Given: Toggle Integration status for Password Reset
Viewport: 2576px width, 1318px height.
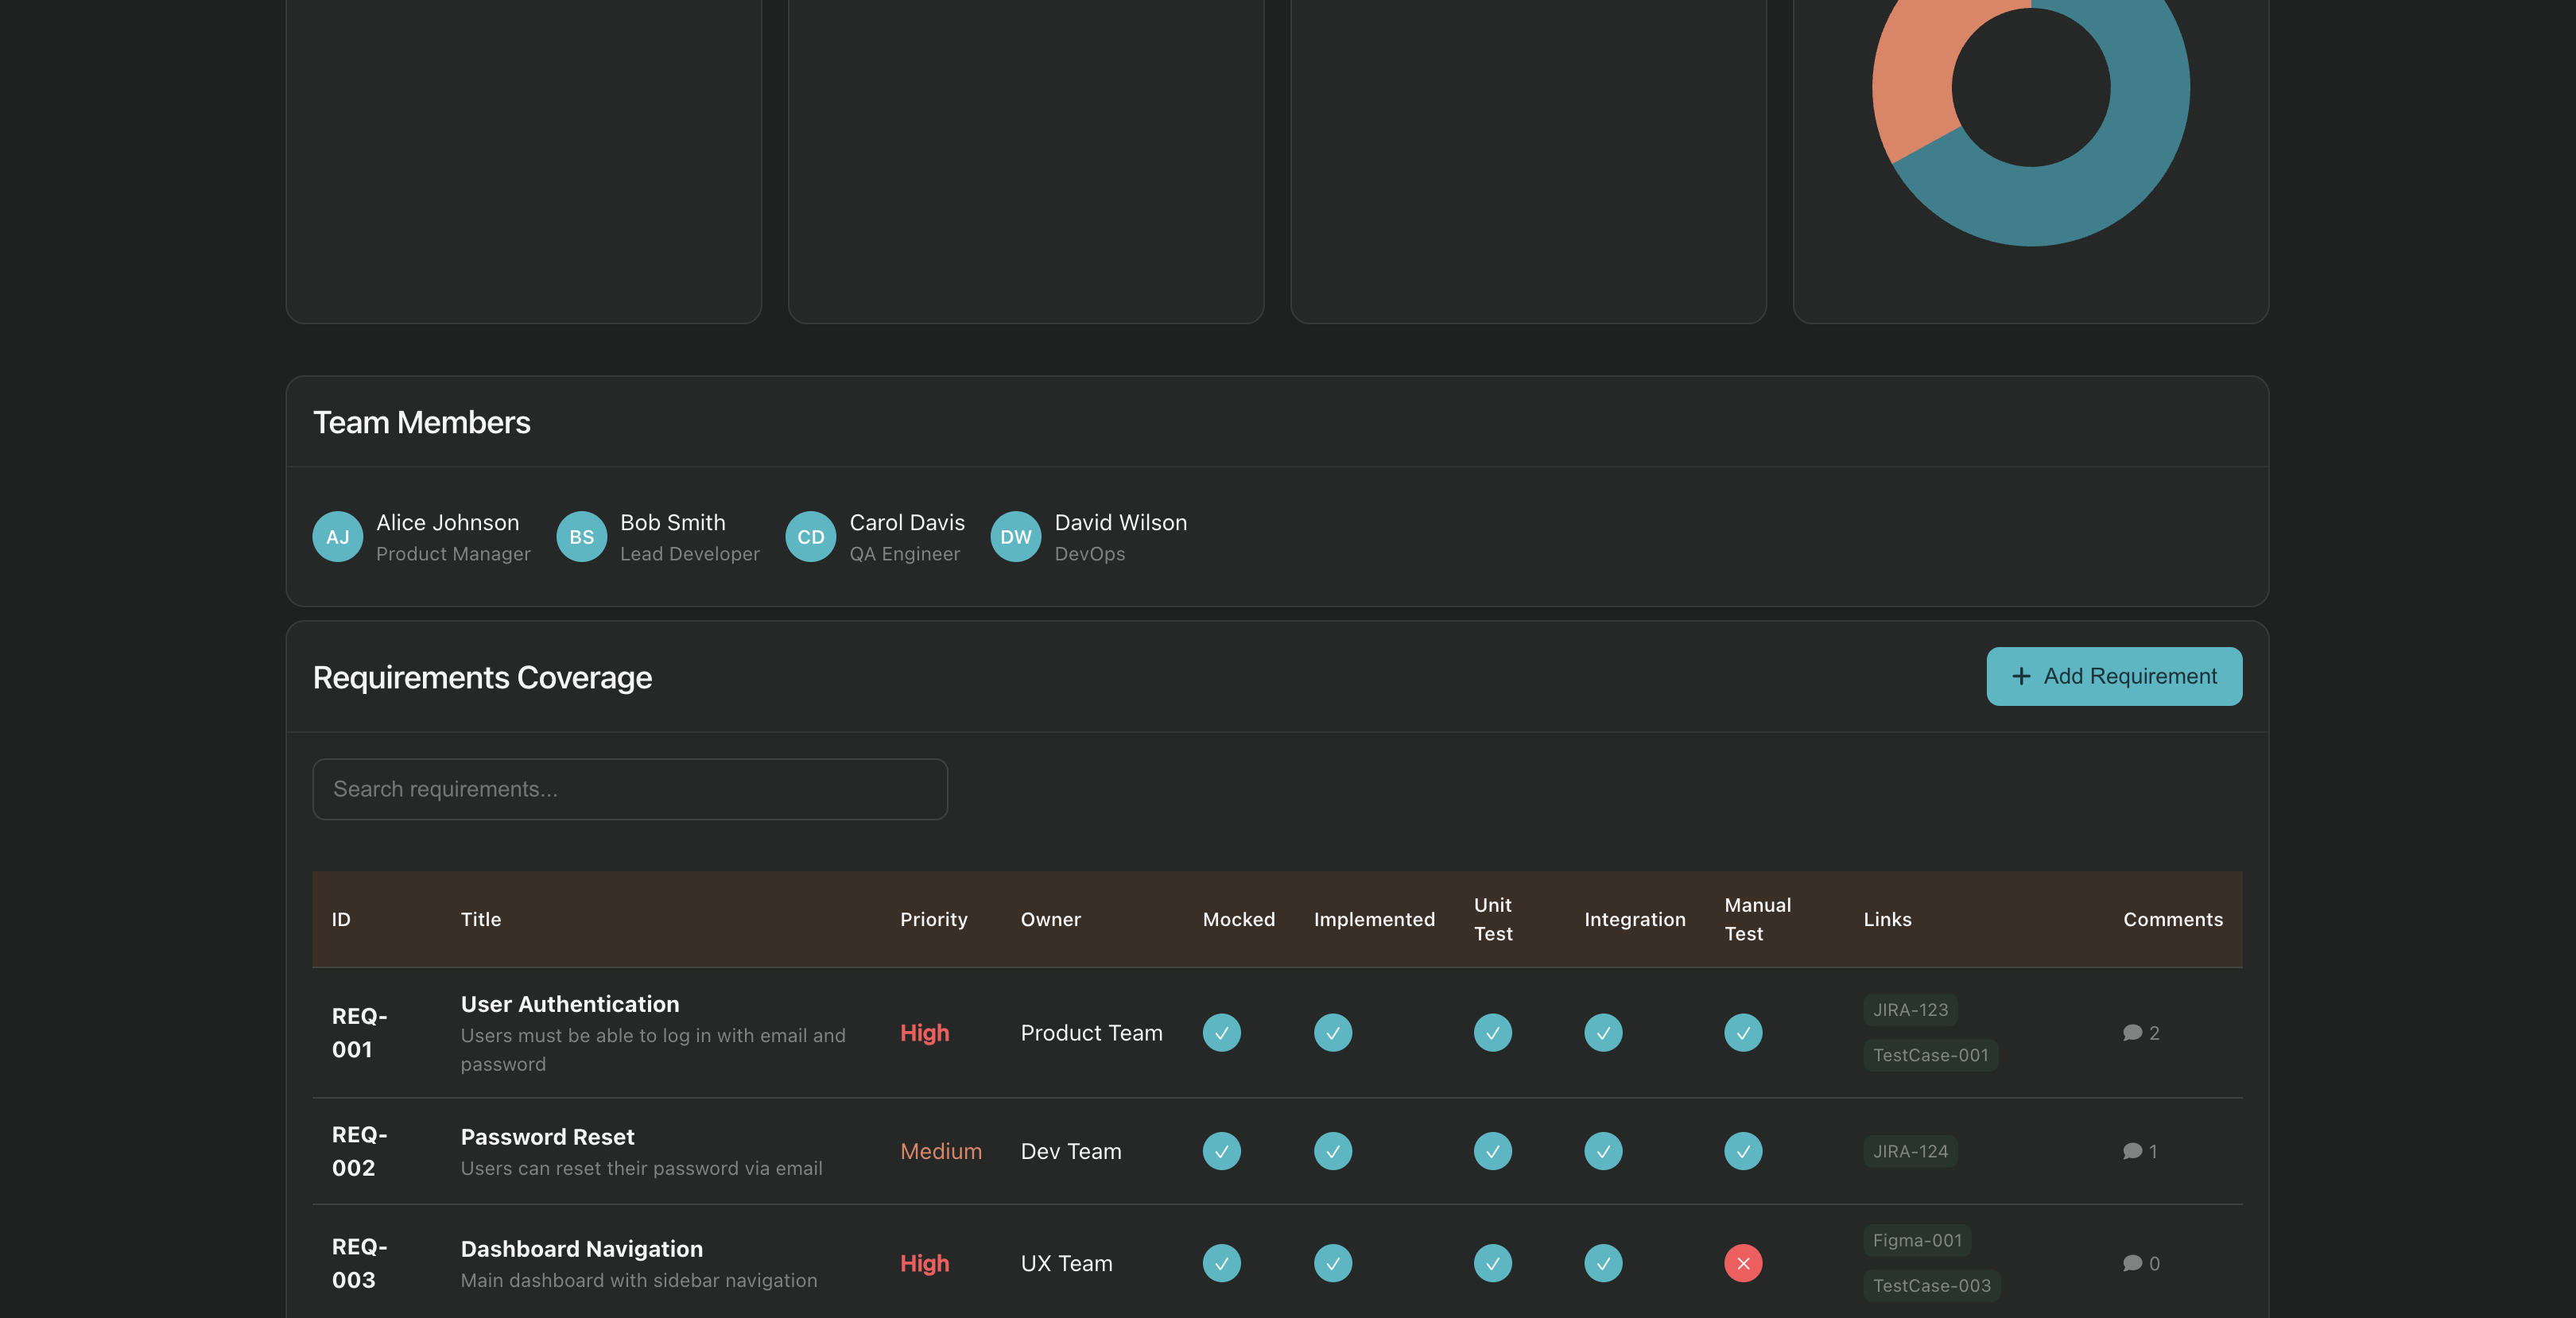Looking at the screenshot, I should tap(1602, 1151).
